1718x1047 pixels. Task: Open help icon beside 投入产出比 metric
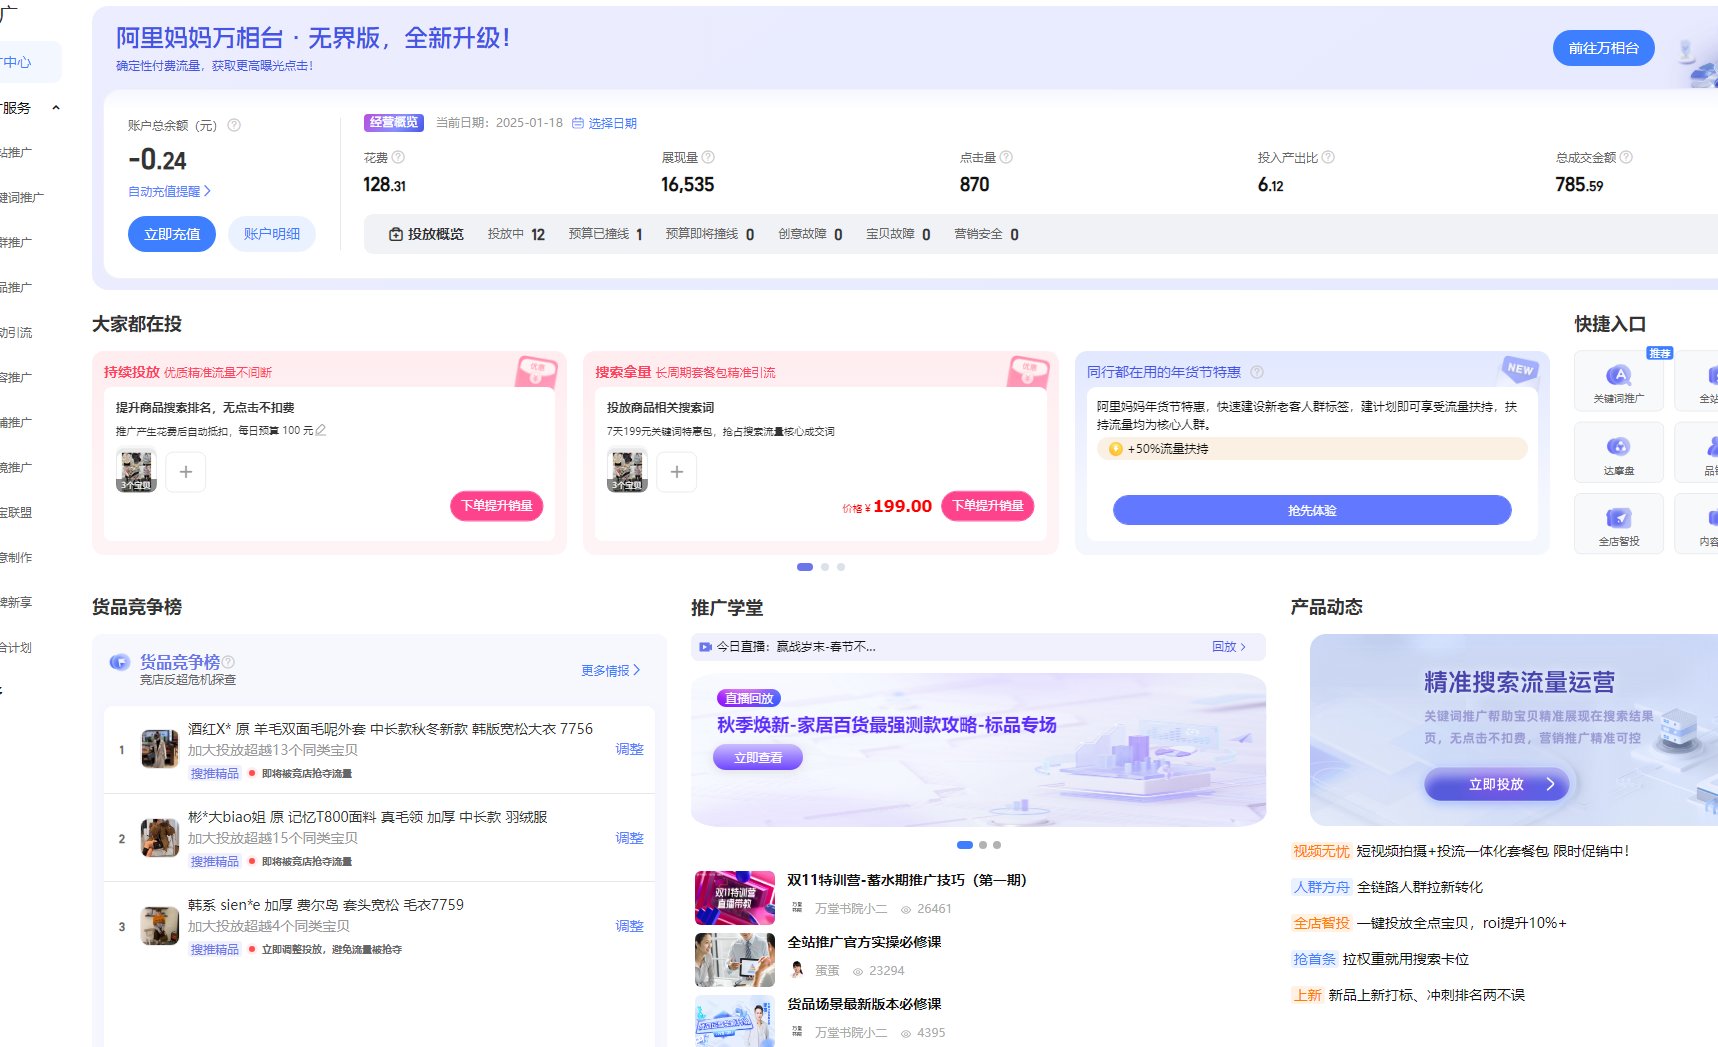coord(1328,157)
